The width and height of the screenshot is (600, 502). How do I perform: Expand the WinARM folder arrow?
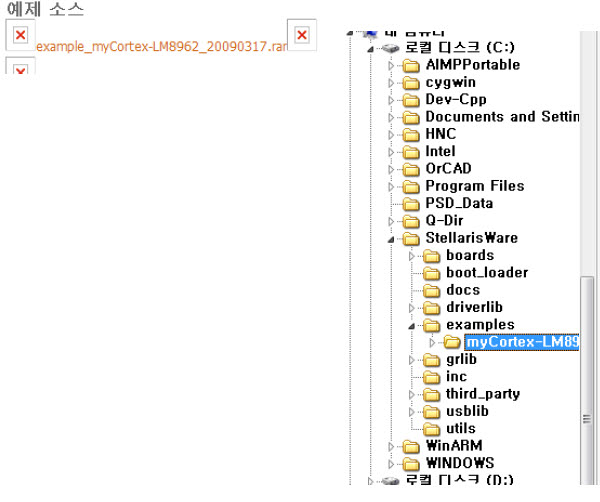(391, 447)
